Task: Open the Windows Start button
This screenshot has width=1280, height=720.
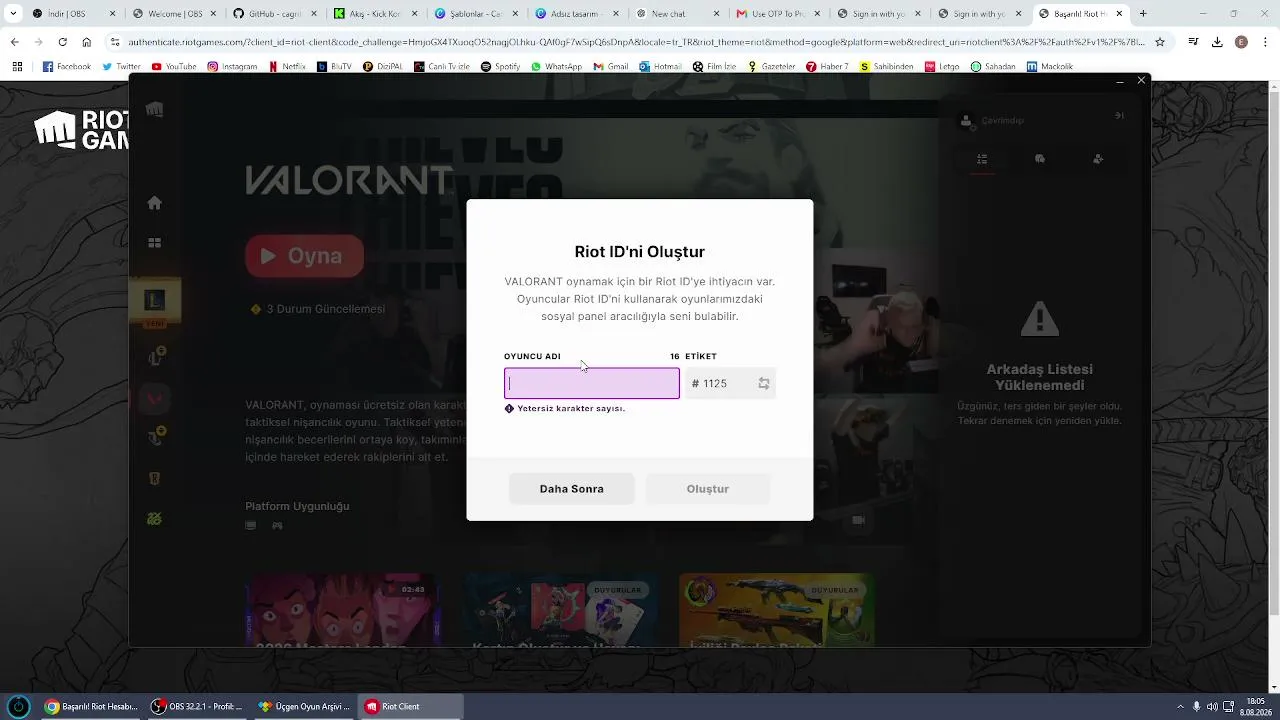Action: tap(18, 707)
